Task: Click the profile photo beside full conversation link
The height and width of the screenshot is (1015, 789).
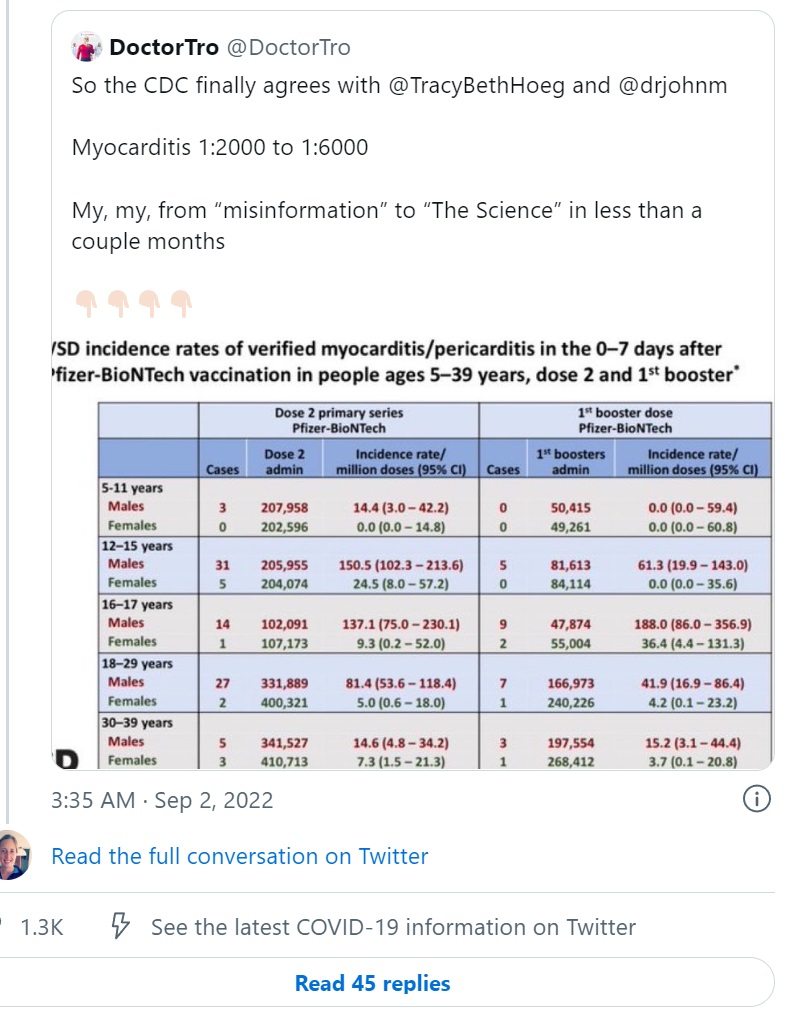Action: (13, 855)
